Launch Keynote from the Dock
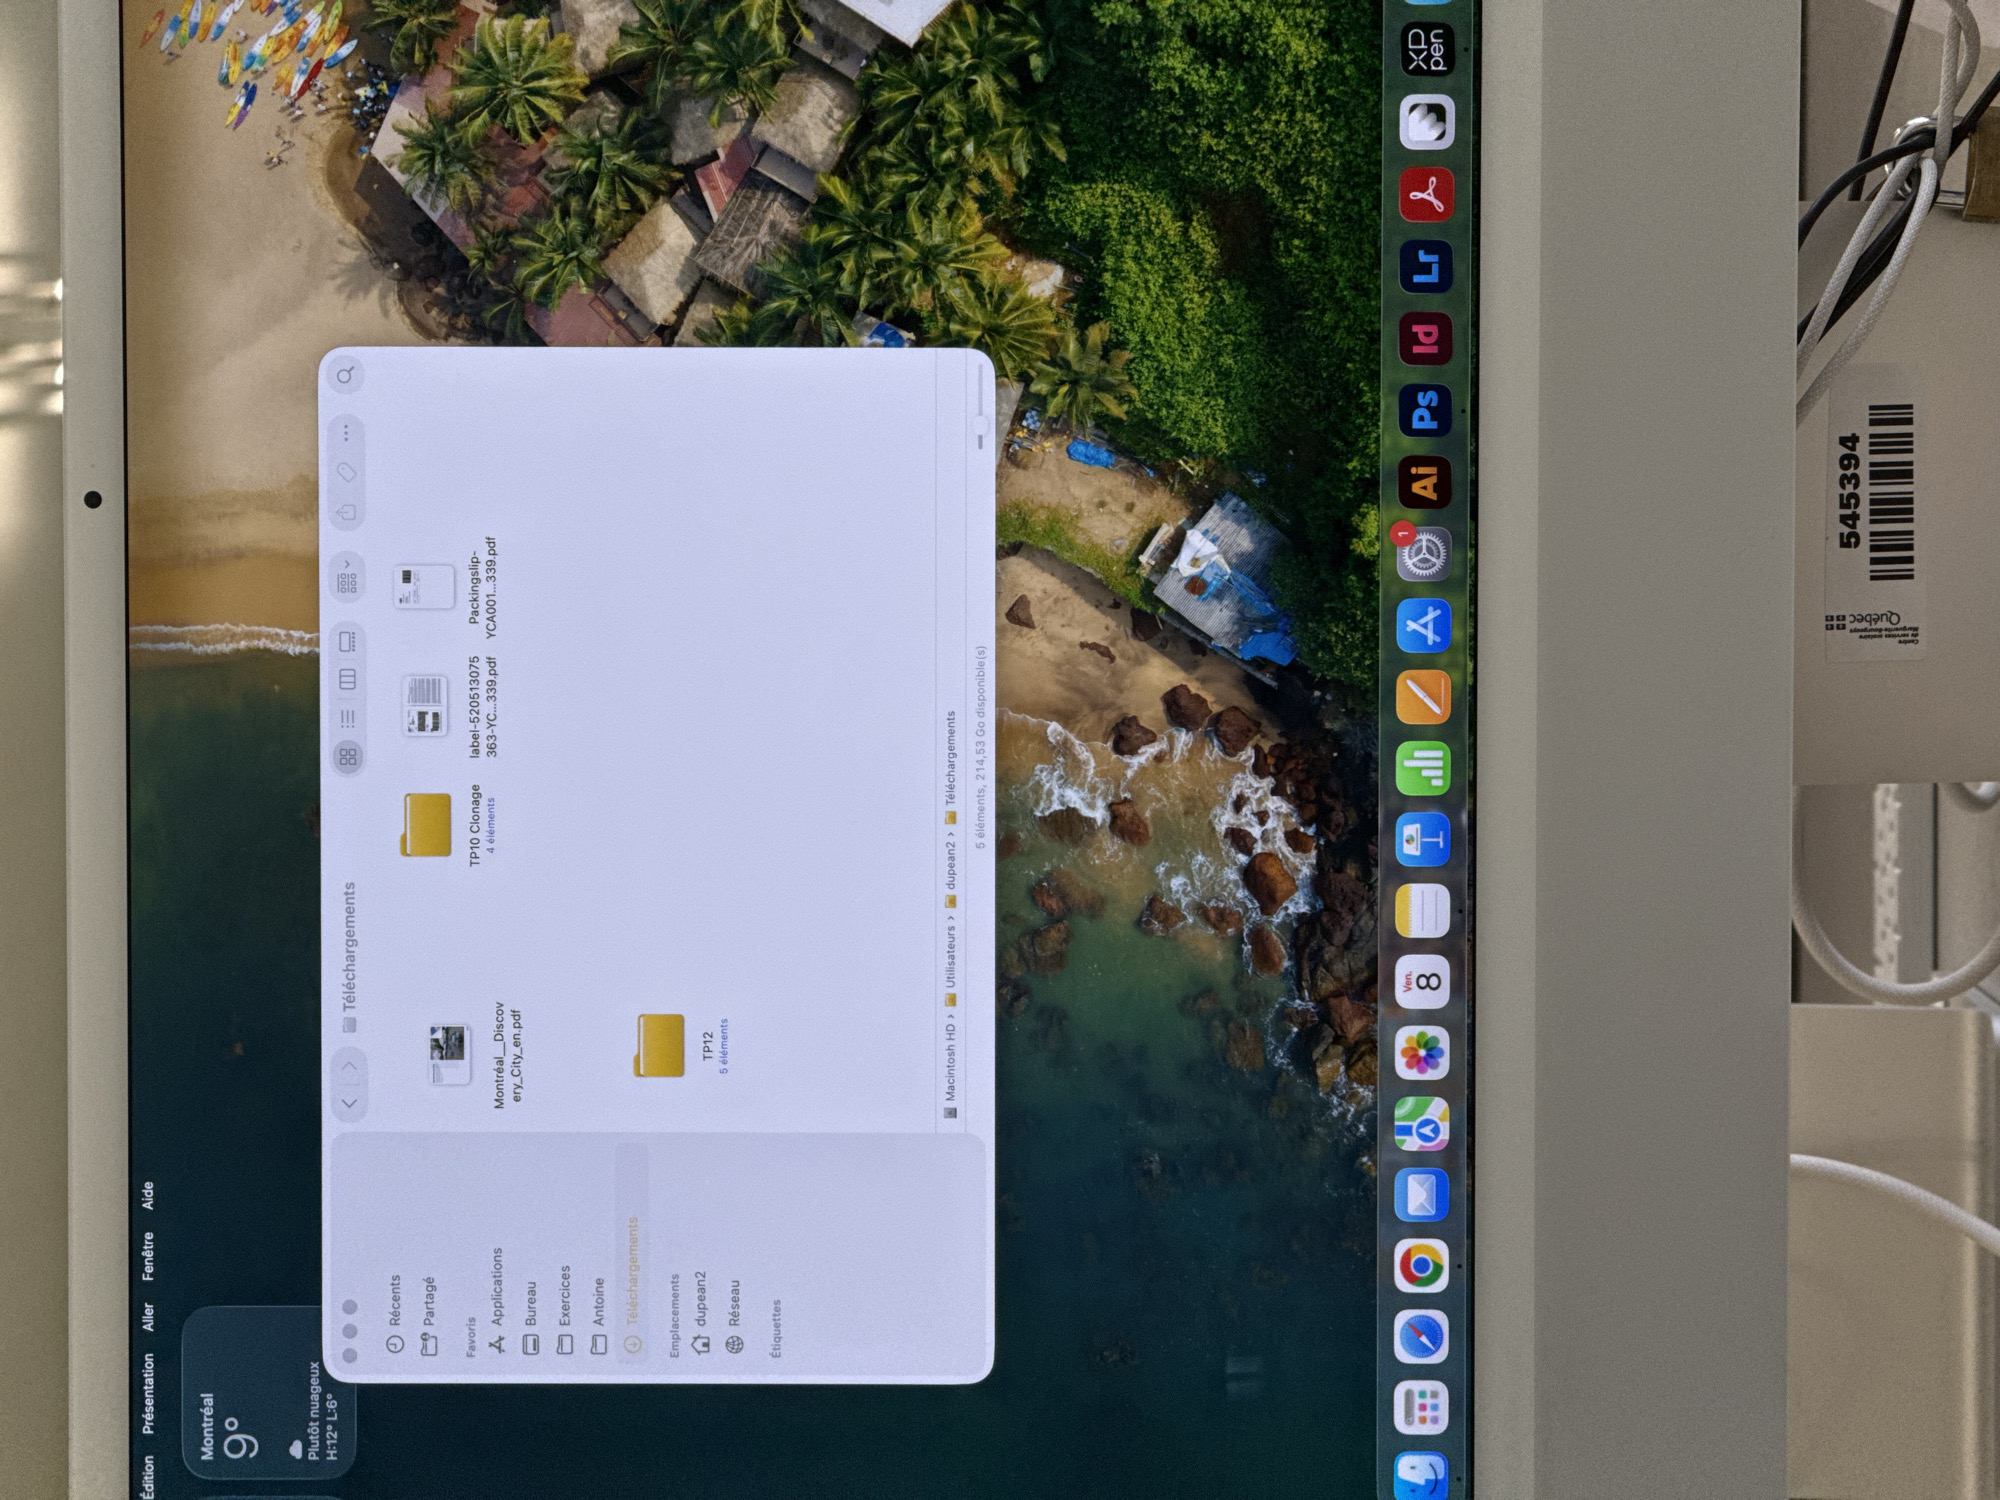Viewport: 2000px width, 1500px height. (1422, 839)
